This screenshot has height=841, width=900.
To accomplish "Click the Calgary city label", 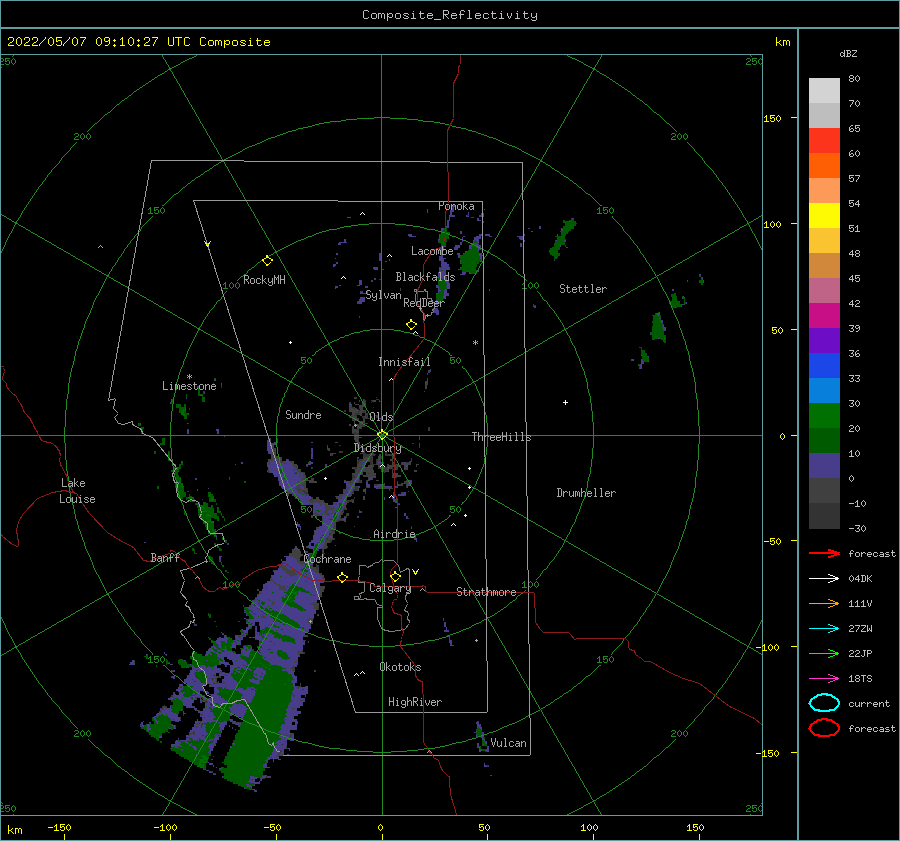I will (390, 588).
